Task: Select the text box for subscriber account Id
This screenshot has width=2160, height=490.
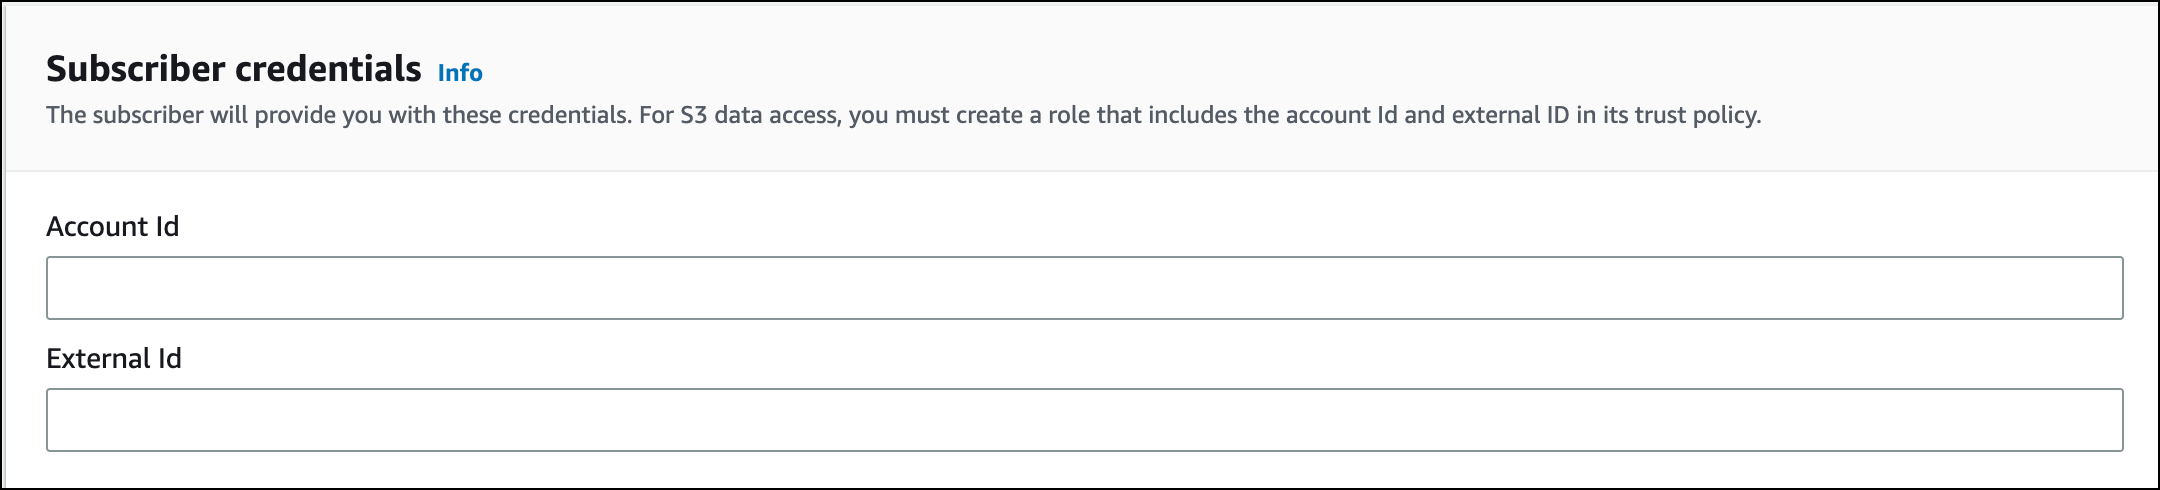Action: coord(1084,288)
